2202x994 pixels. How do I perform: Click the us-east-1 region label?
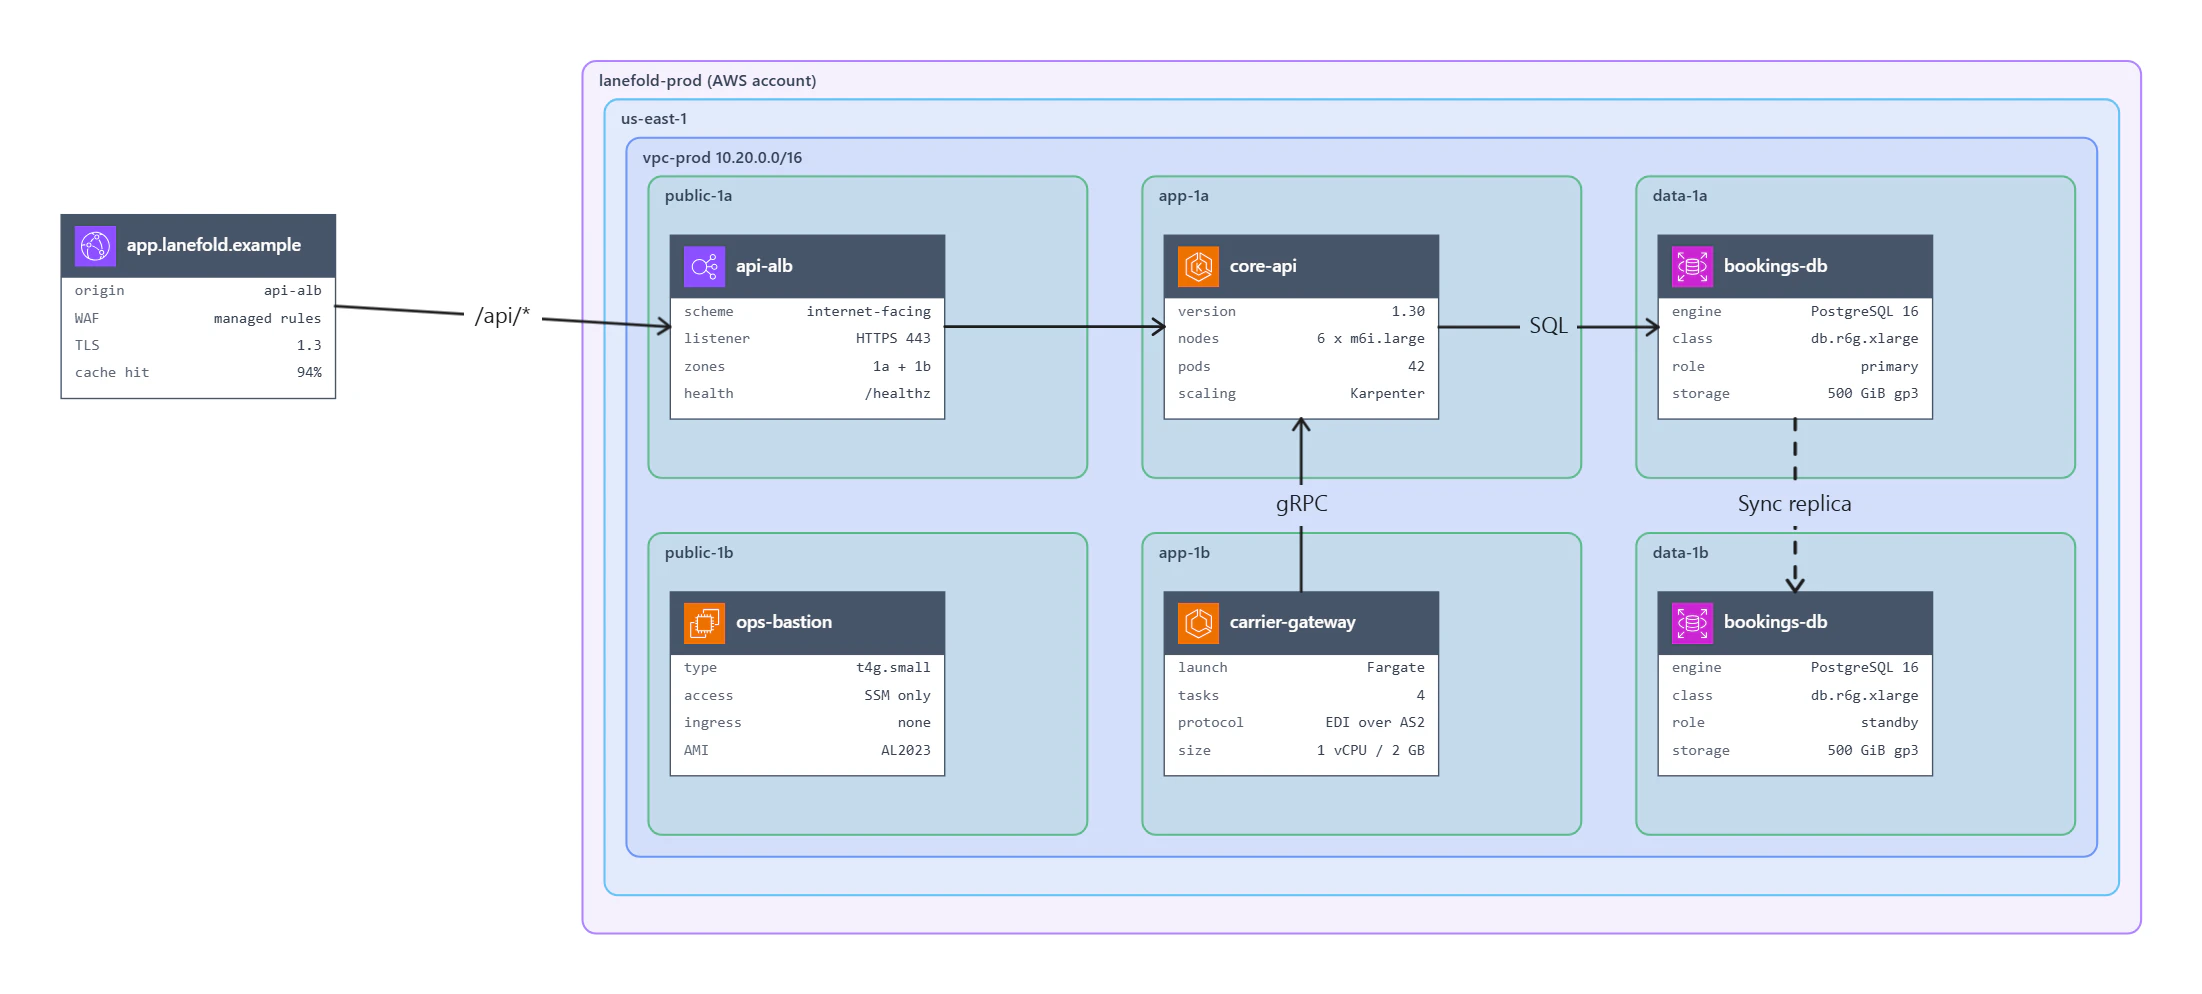(x=654, y=119)
